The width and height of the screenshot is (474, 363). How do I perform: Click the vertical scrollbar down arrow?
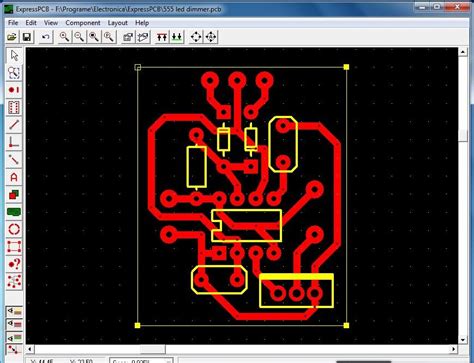463,340
